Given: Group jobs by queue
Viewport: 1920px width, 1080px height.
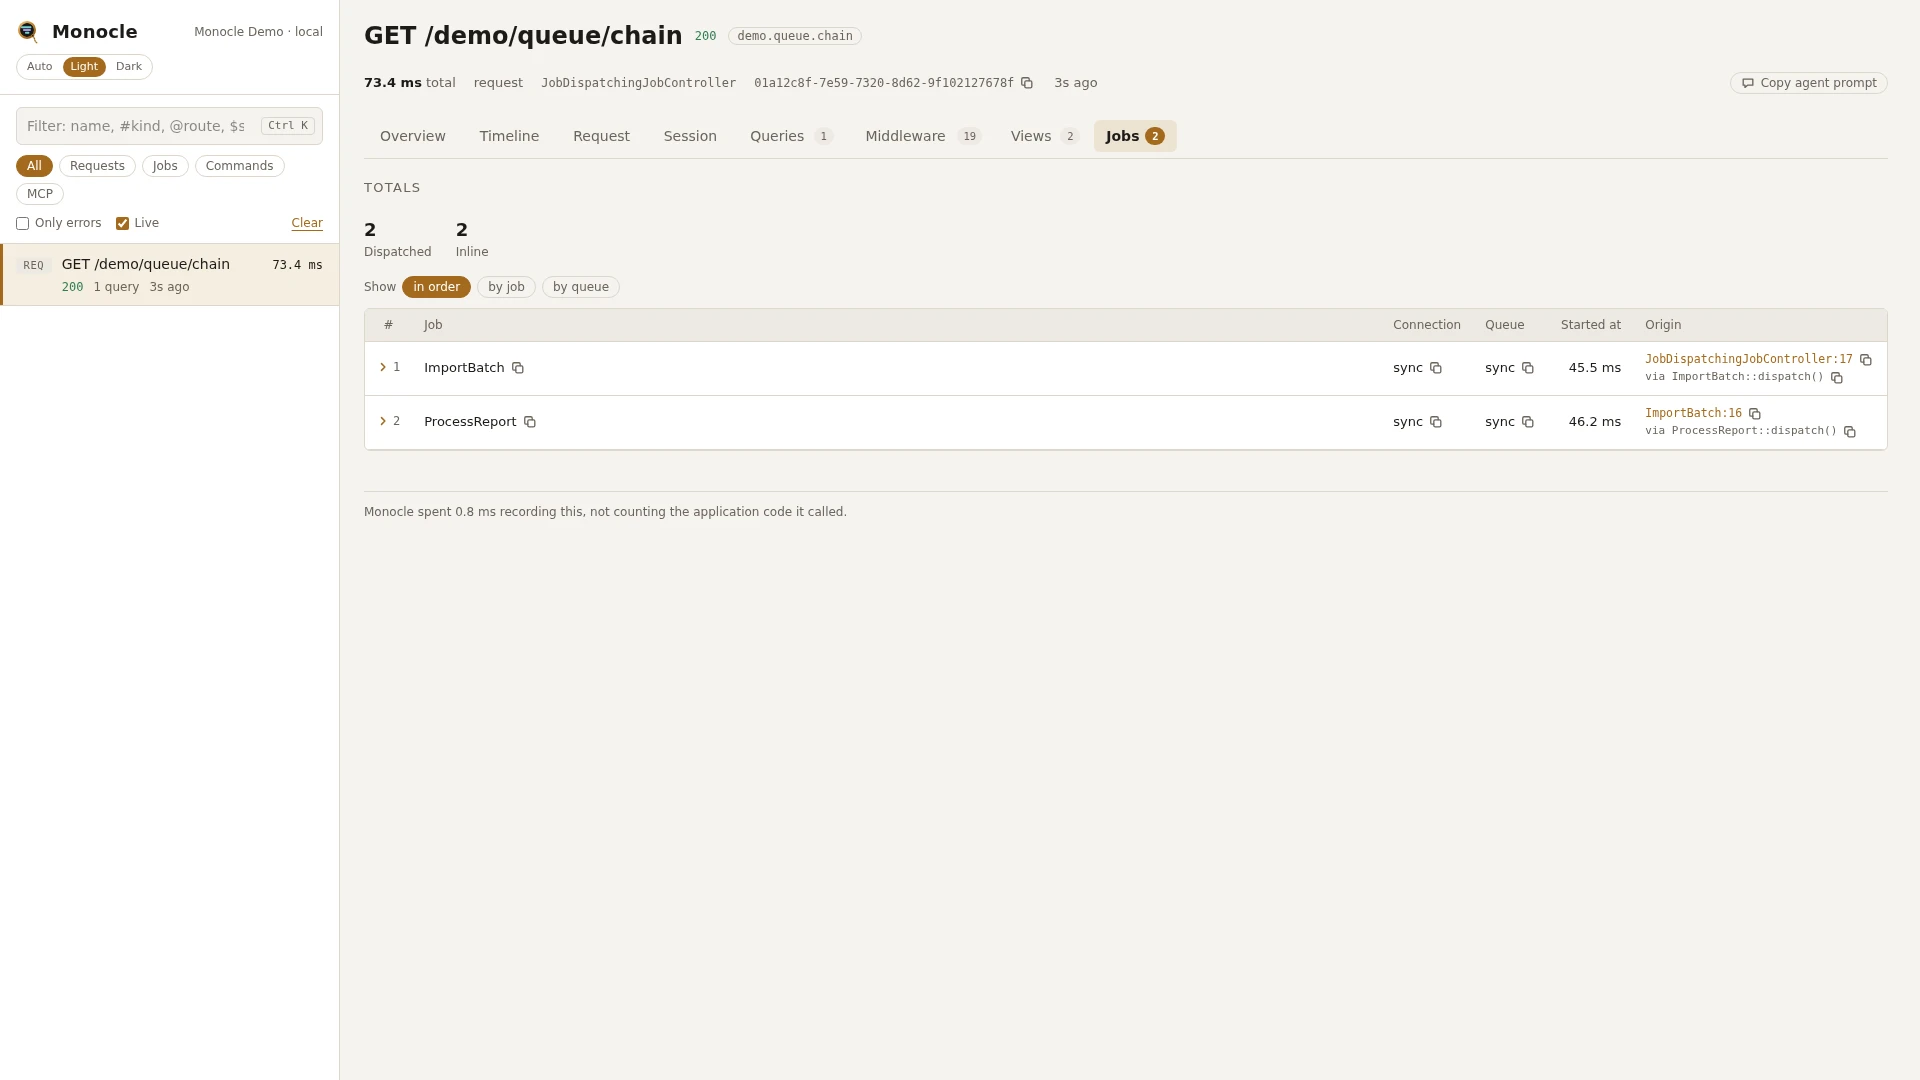Looking at the screenshot, I should coord(581,287).
